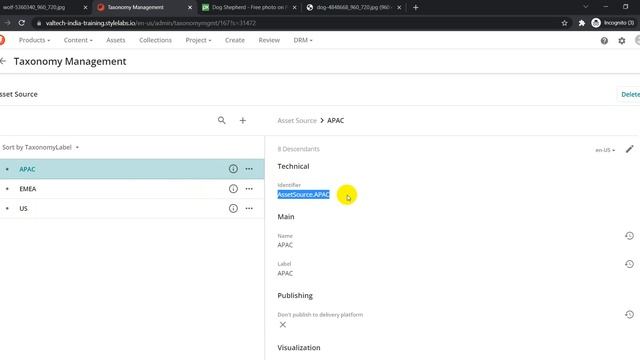Screen dimensions: 640x360
Task: Close the Taxonomy Management browser tab
Action: (190, 7)
